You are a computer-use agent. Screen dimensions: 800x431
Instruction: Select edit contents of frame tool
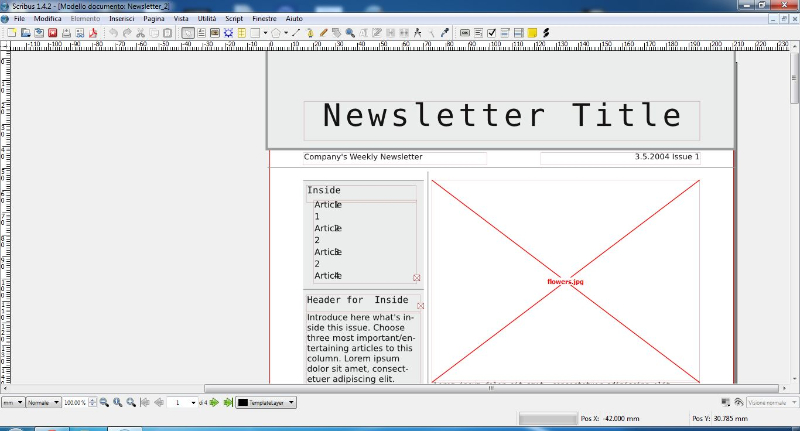pyautogui.click(x=363, y=33)
